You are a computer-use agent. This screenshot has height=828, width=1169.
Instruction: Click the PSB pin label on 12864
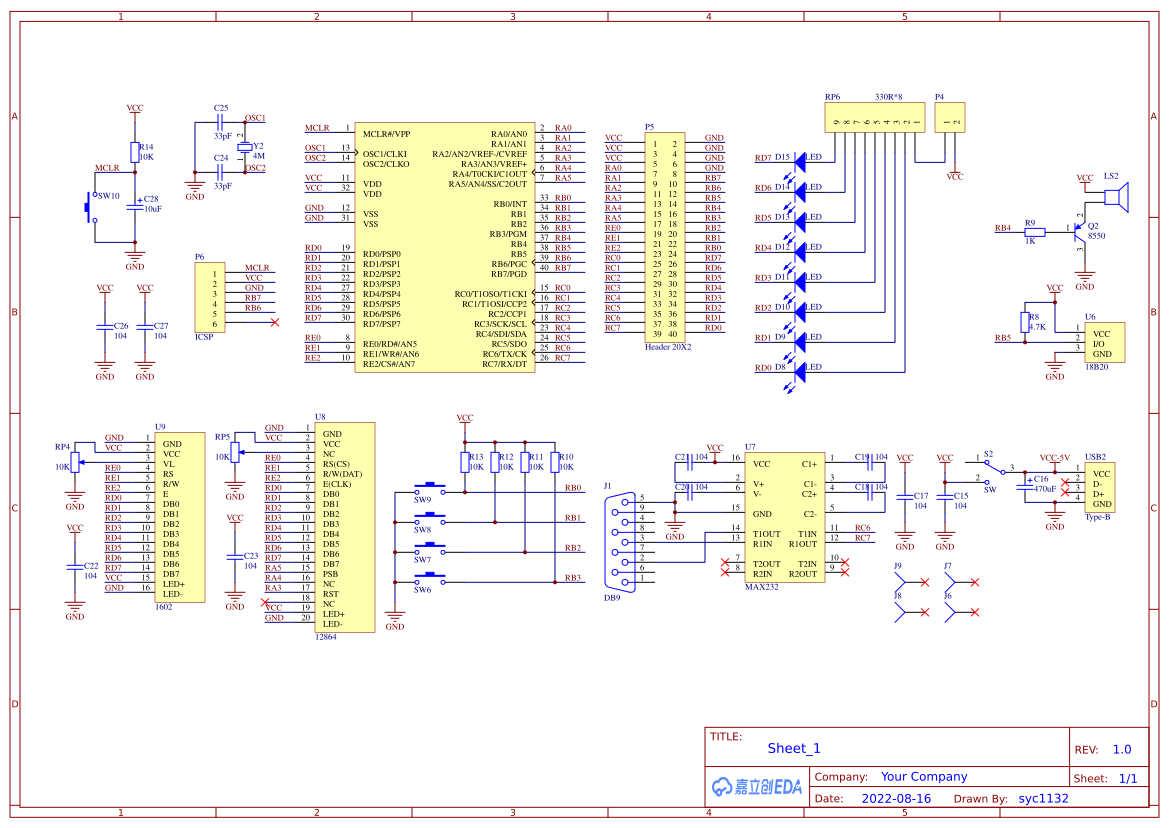coord(330,574)
